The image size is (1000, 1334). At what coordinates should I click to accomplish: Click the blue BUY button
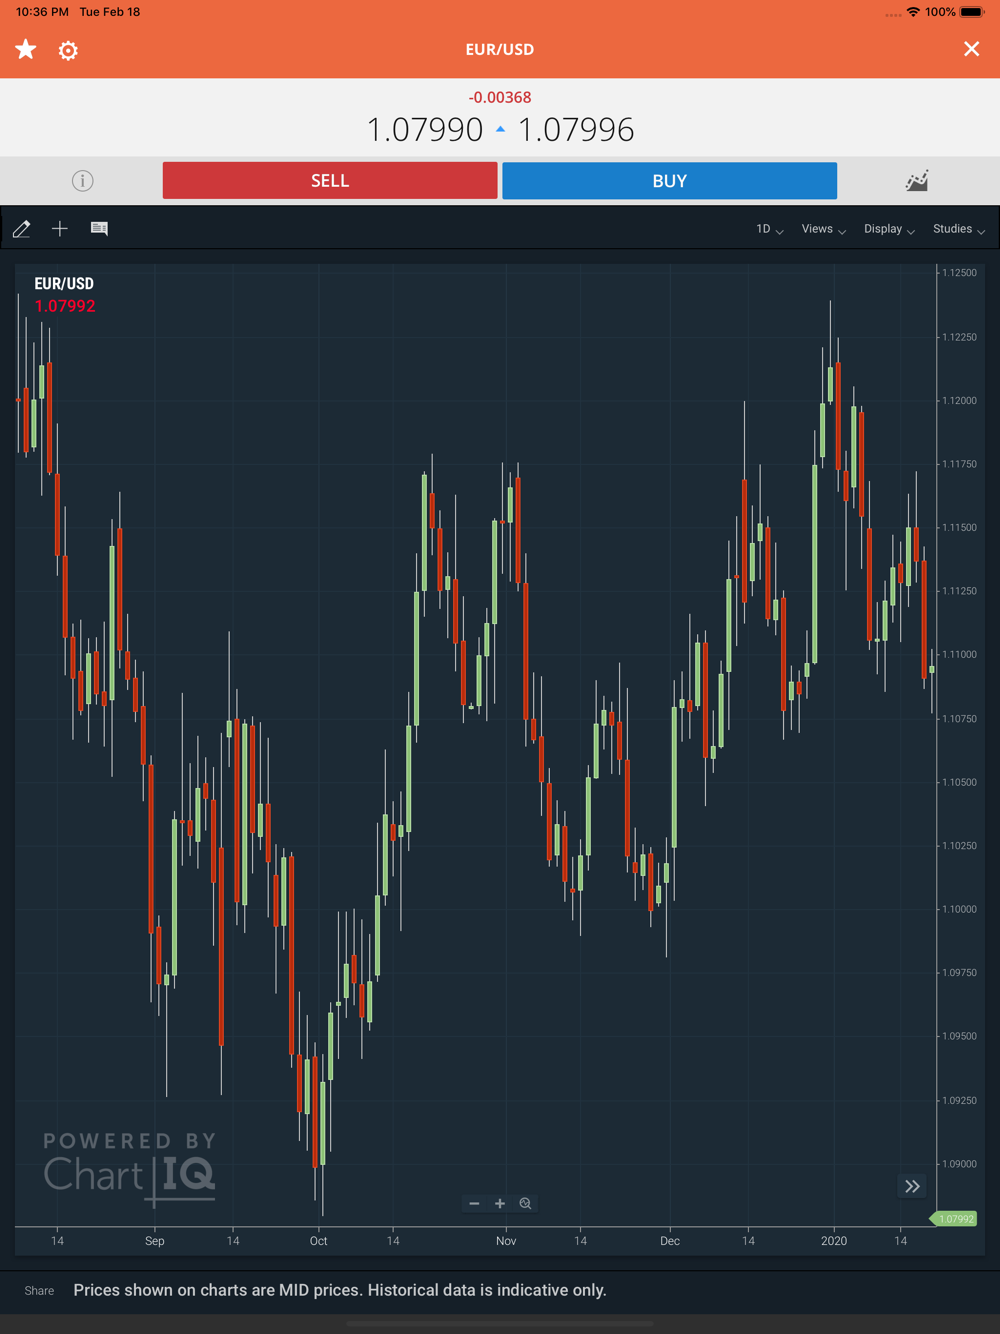coord(669,181)
